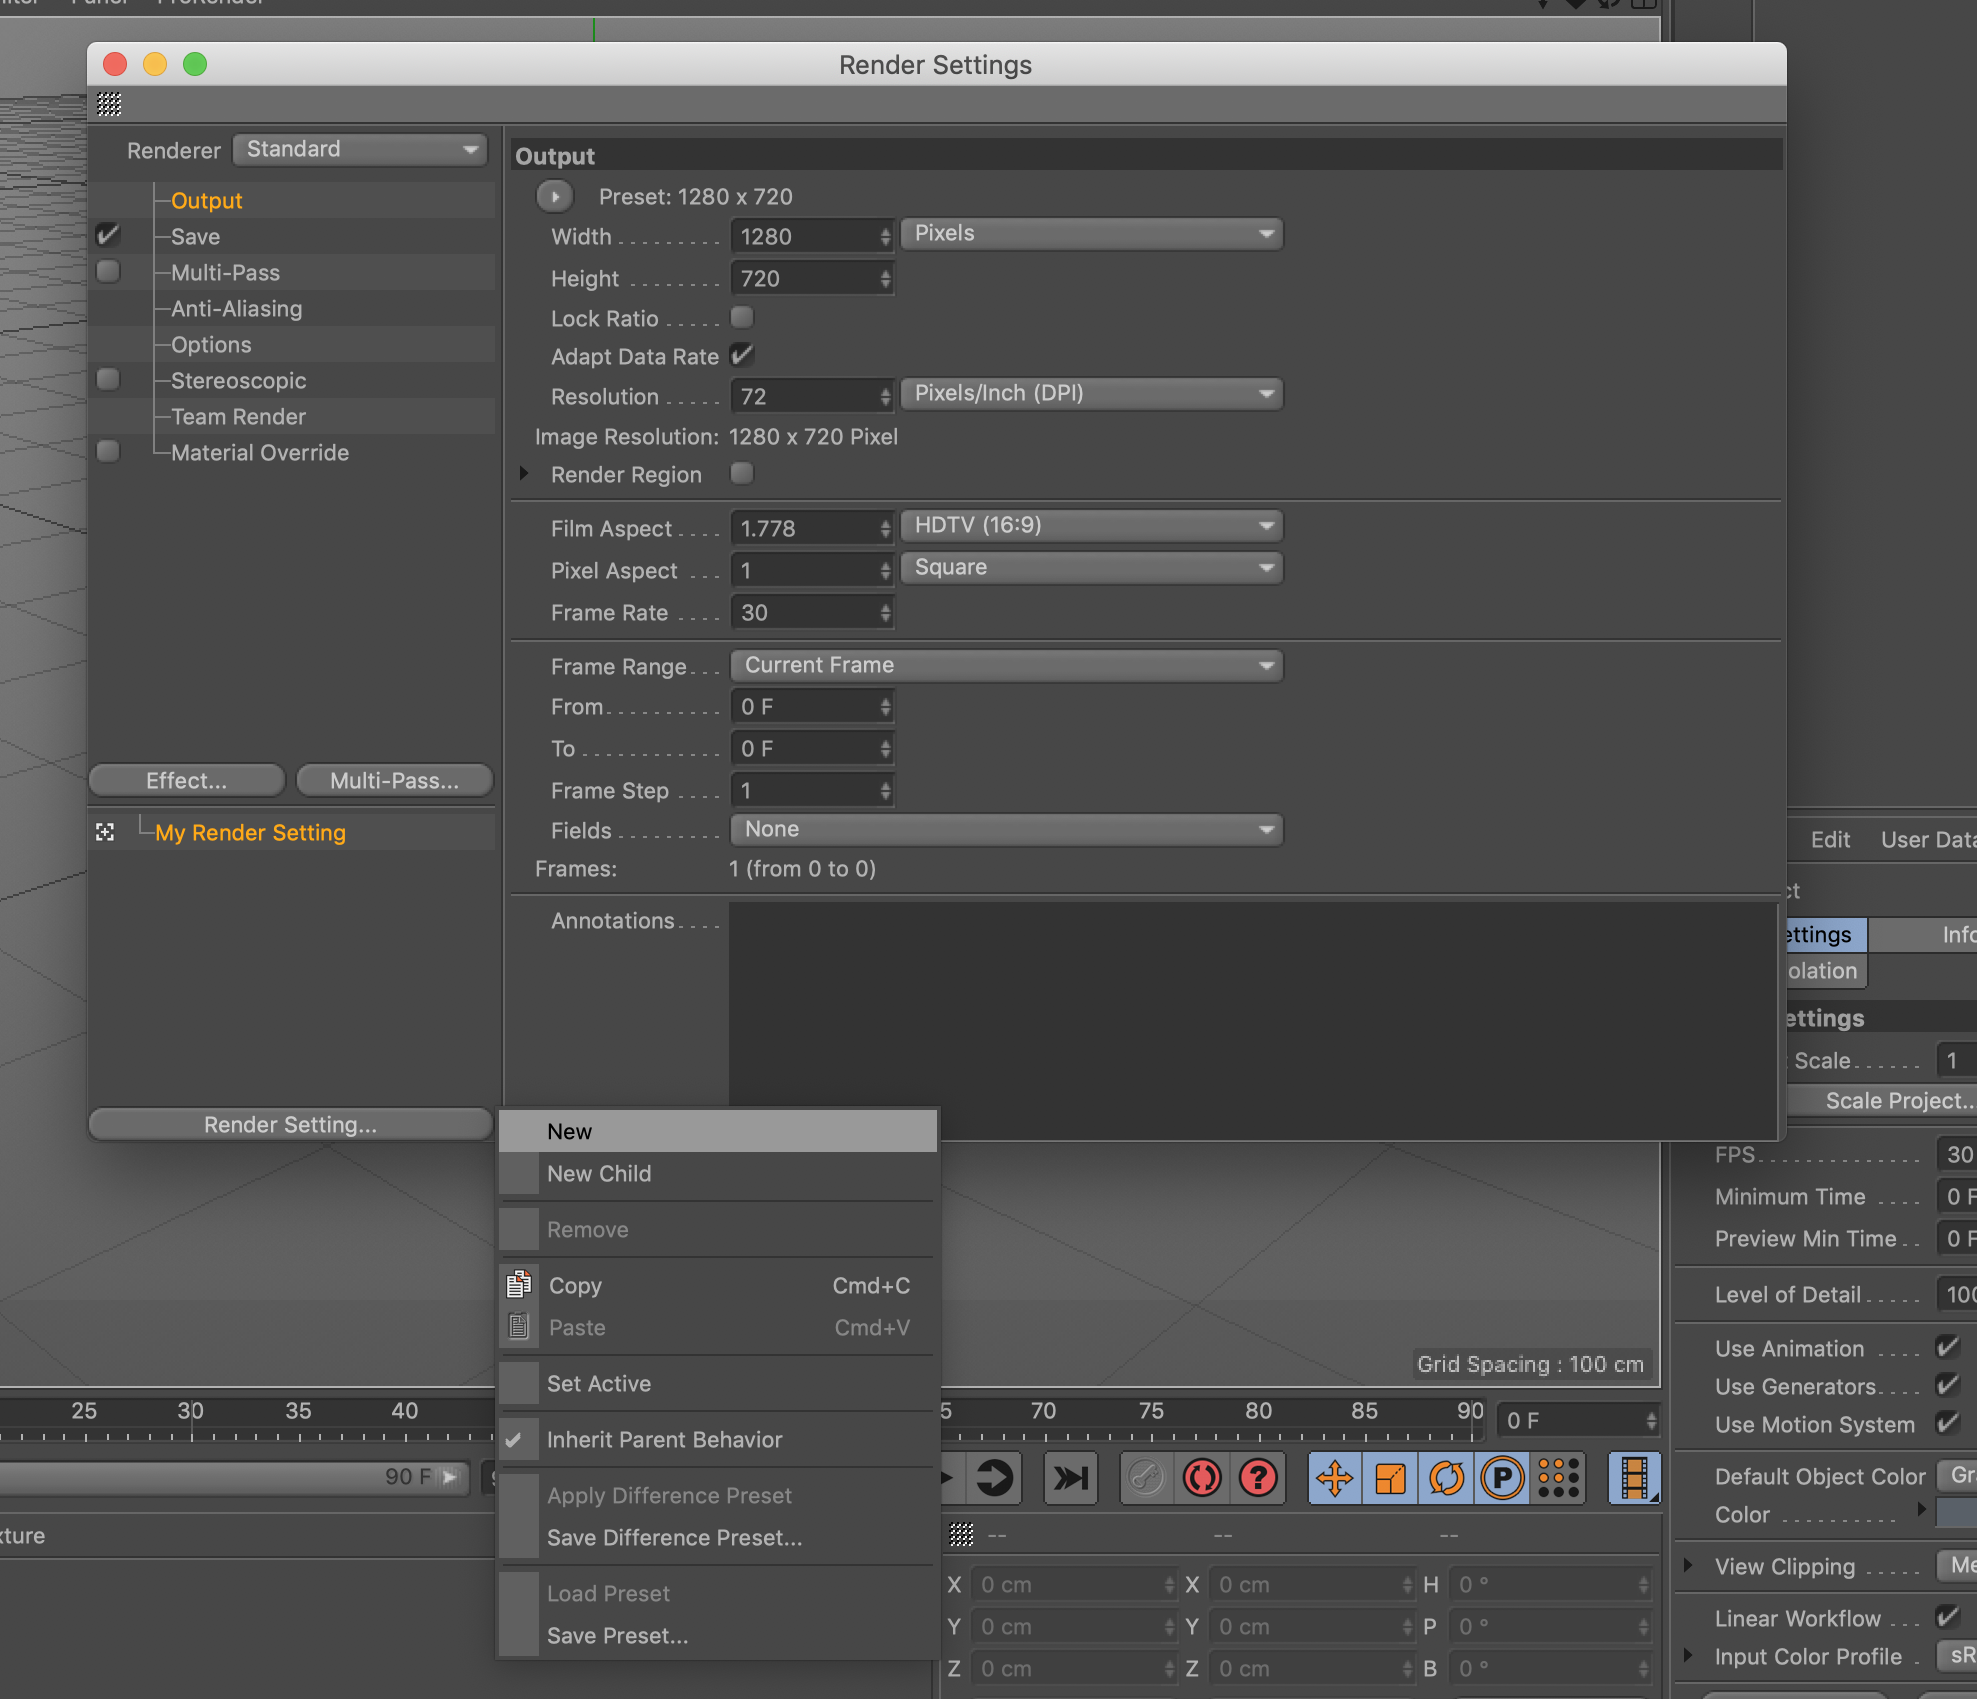Screen dimensions: 1977x1699
Task: Enable the Multi-Pass checkbox
Action: click(x=108, y=272)
